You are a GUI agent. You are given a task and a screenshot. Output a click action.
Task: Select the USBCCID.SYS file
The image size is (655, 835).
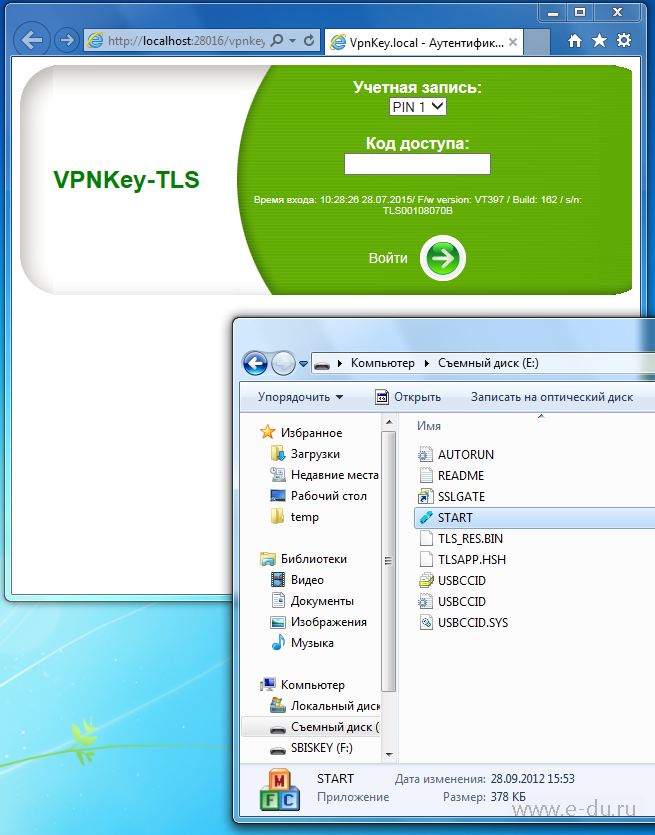tap(473, 623)
